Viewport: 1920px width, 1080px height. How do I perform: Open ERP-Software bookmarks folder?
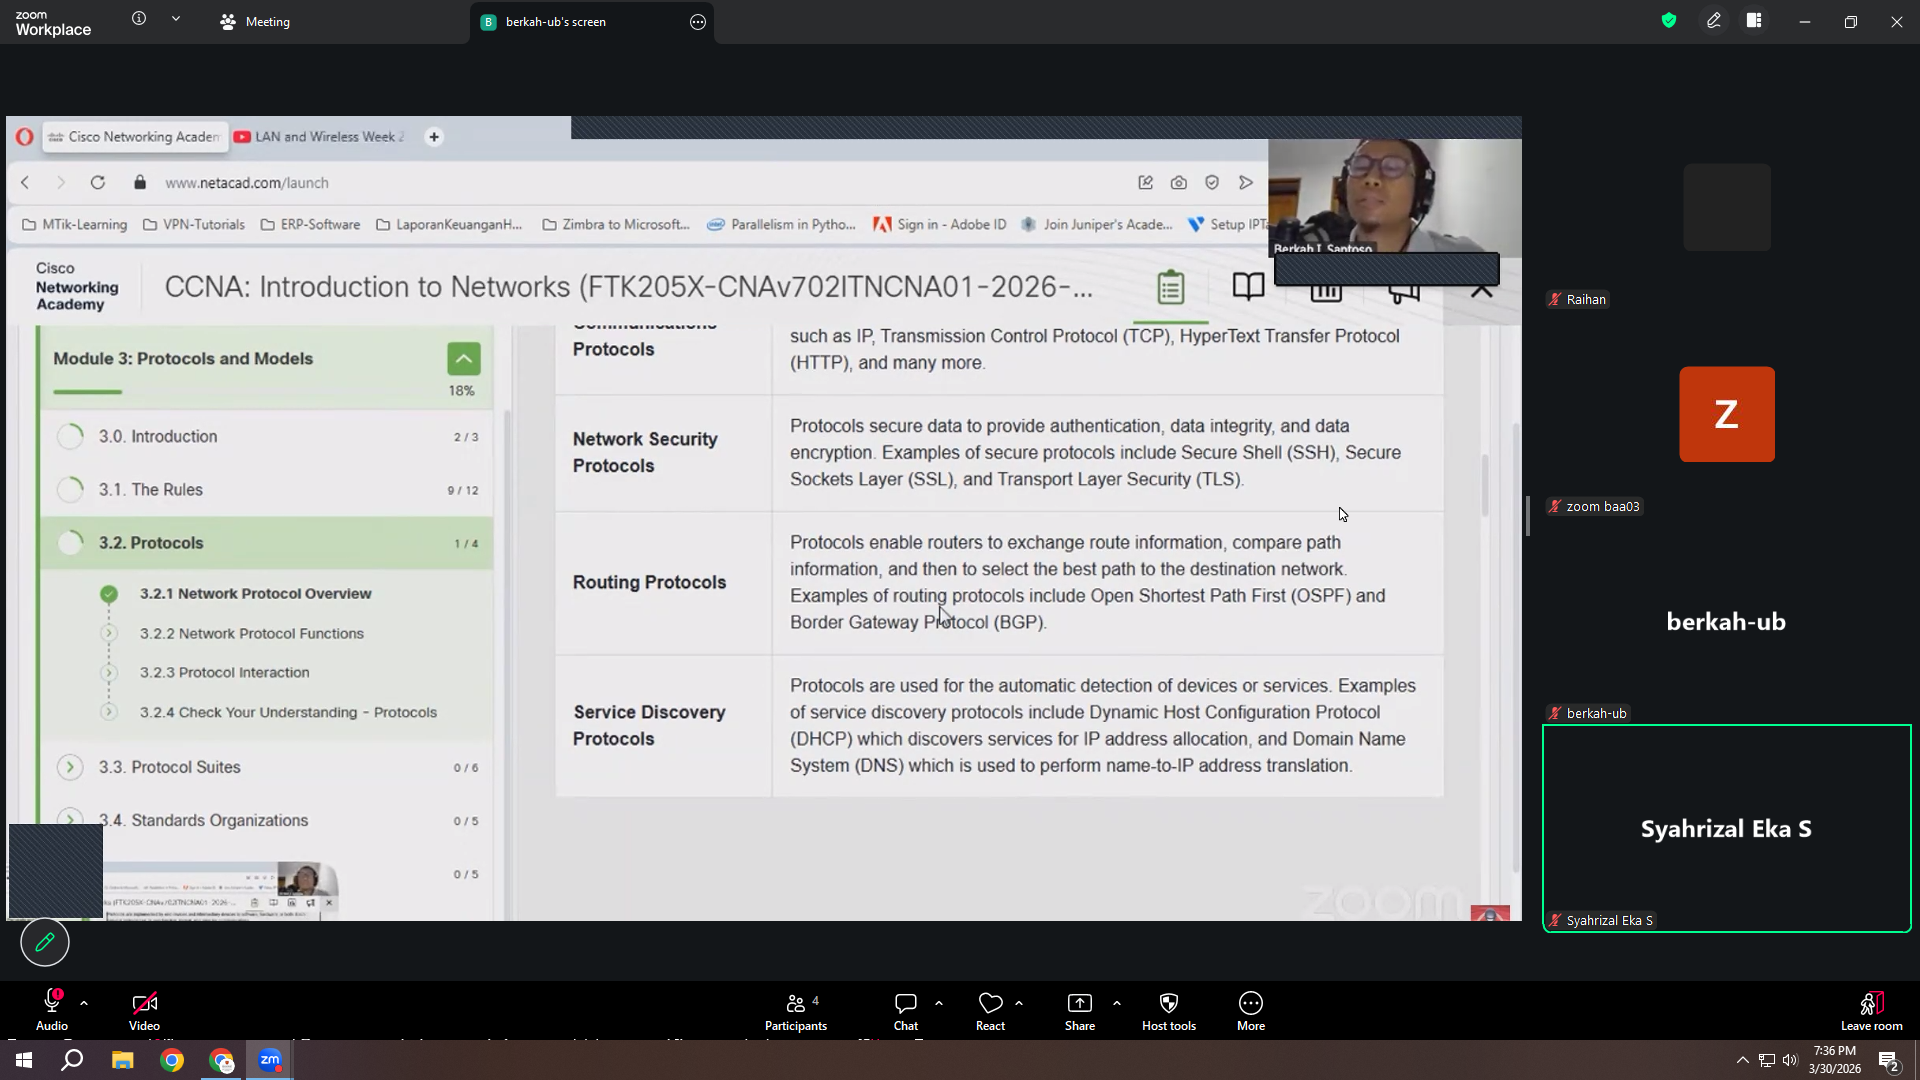point(310,225)
